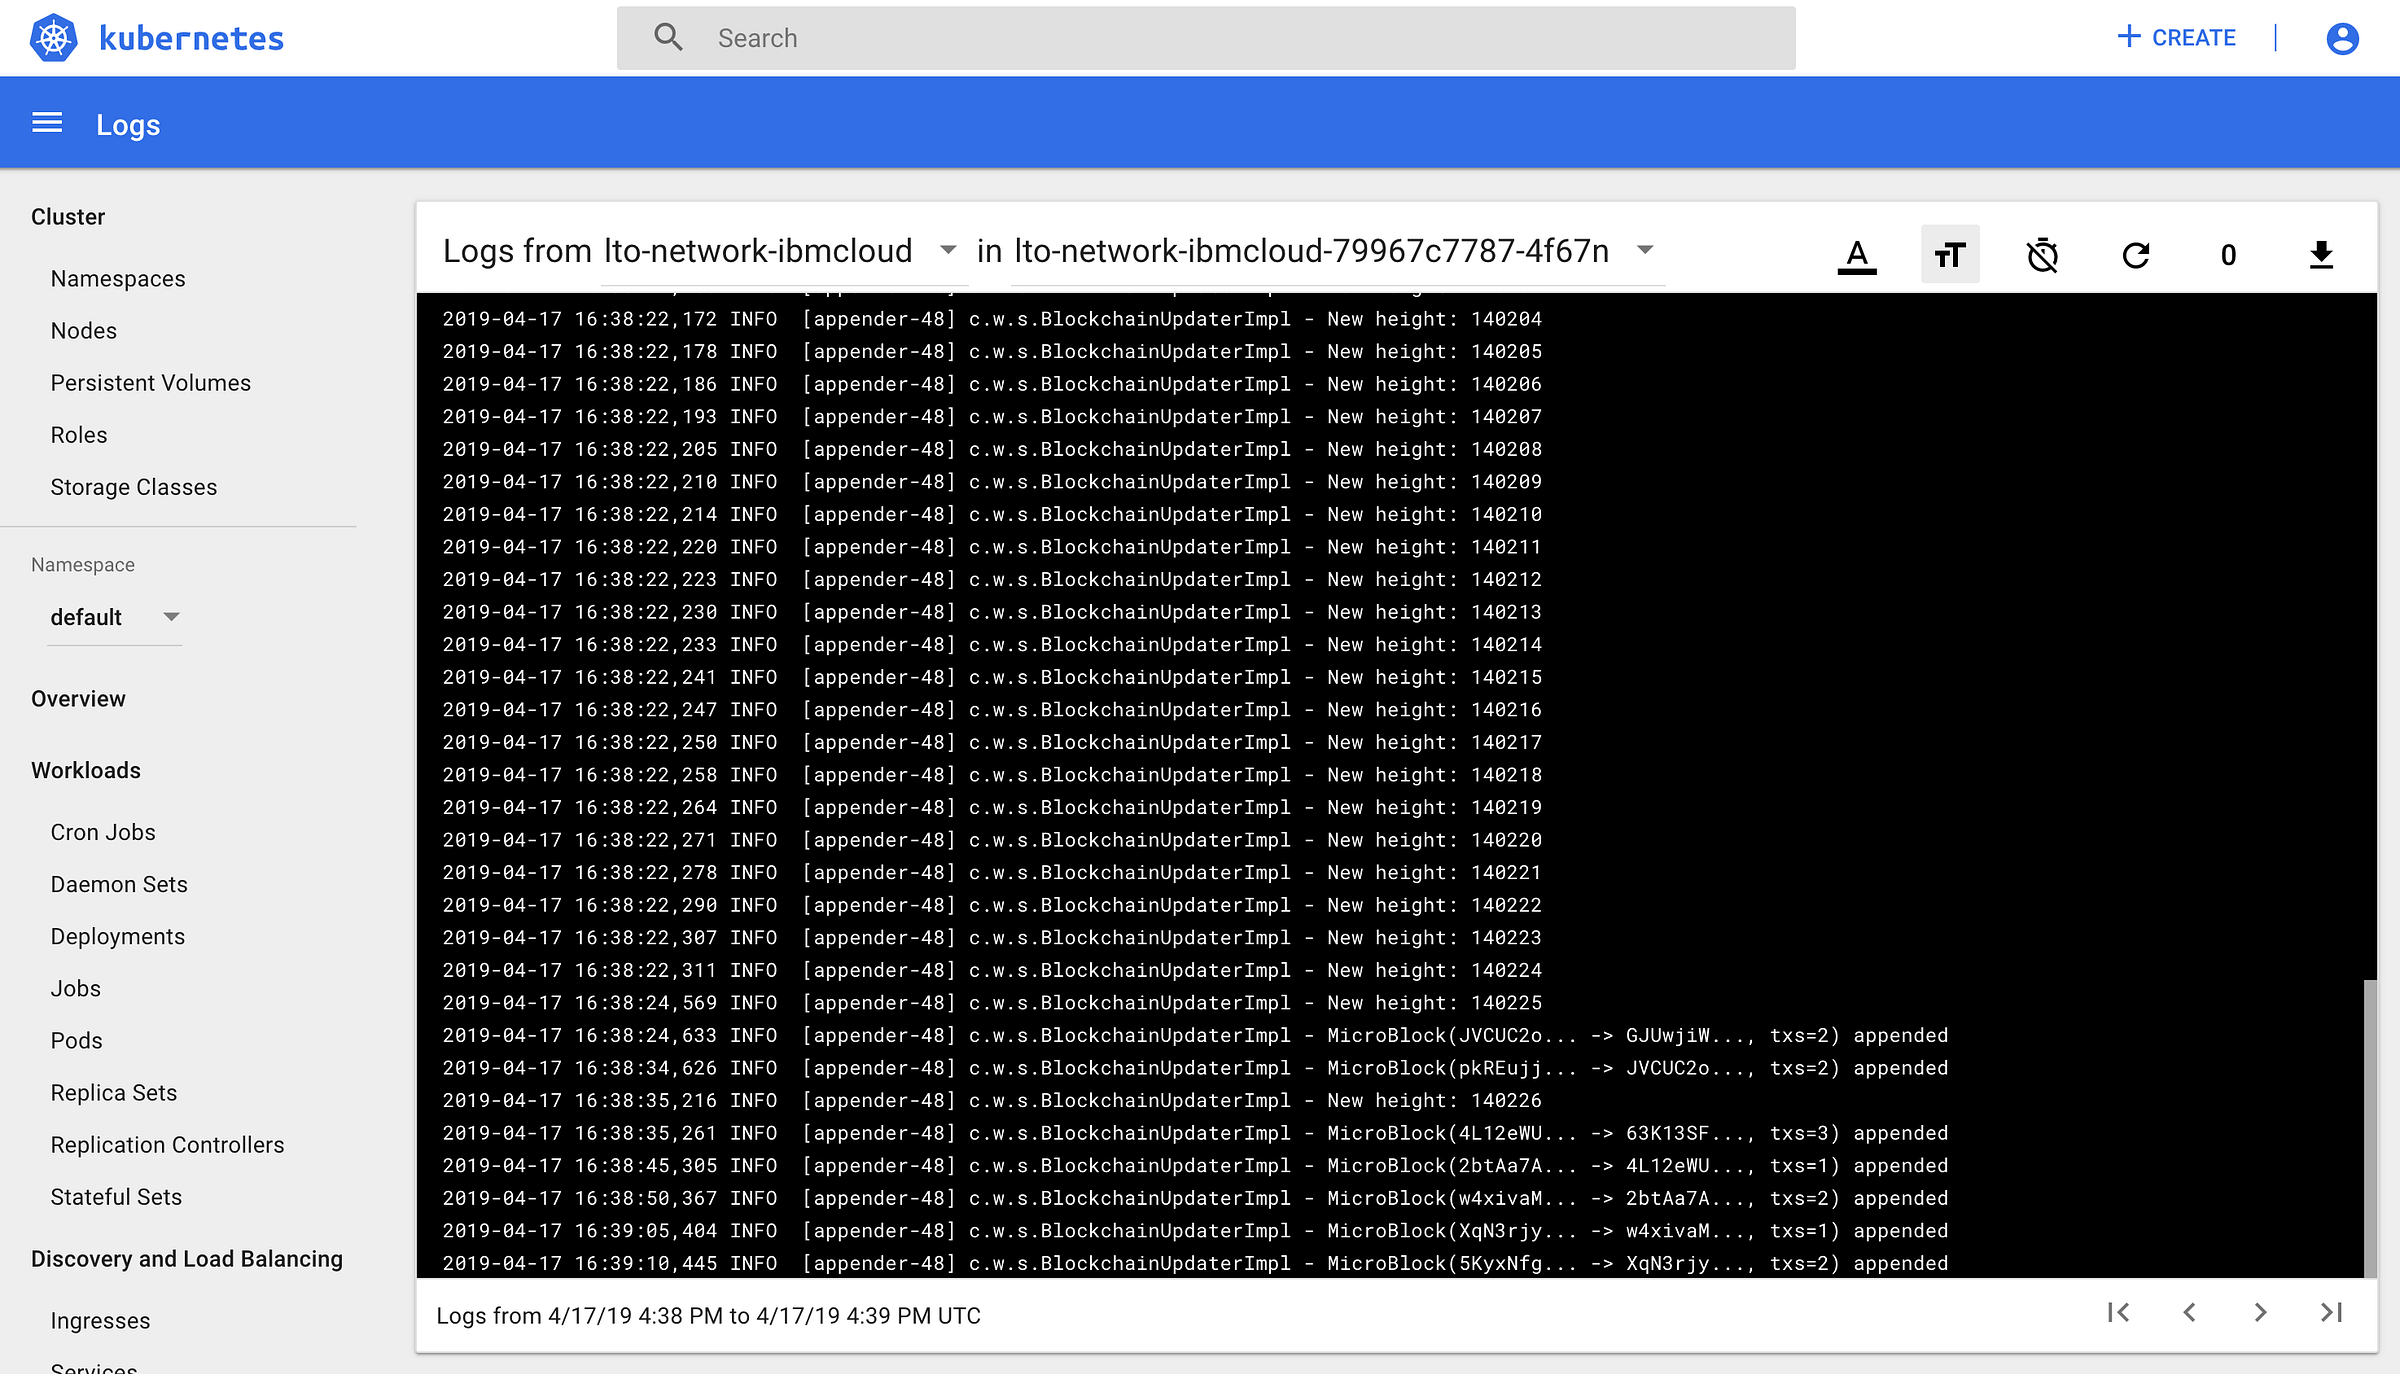Go to next log page arrow
This screenshot has height=1374, width=2400.
[2260, 1312]
